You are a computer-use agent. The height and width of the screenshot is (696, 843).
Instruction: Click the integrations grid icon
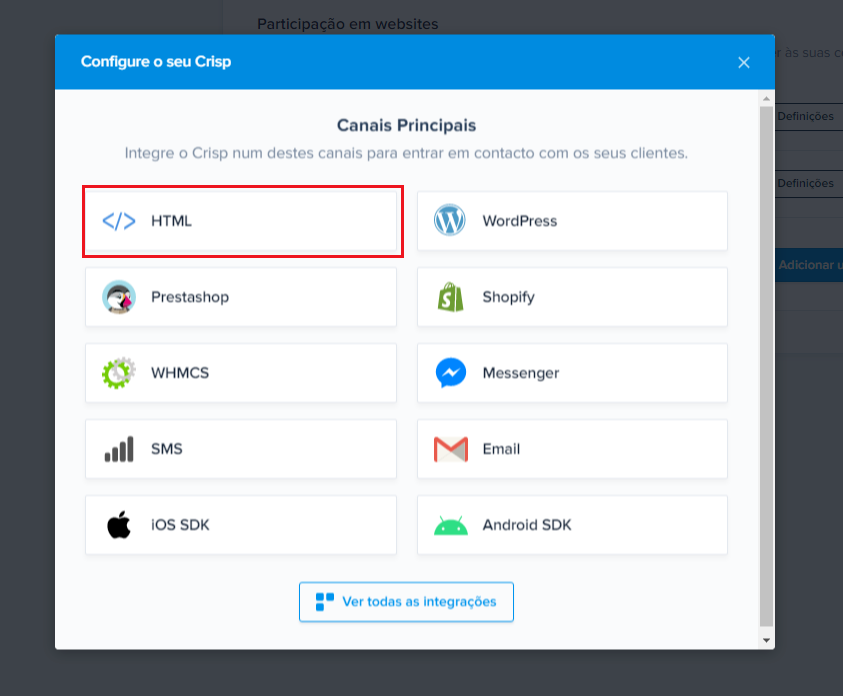pos(325,602)
